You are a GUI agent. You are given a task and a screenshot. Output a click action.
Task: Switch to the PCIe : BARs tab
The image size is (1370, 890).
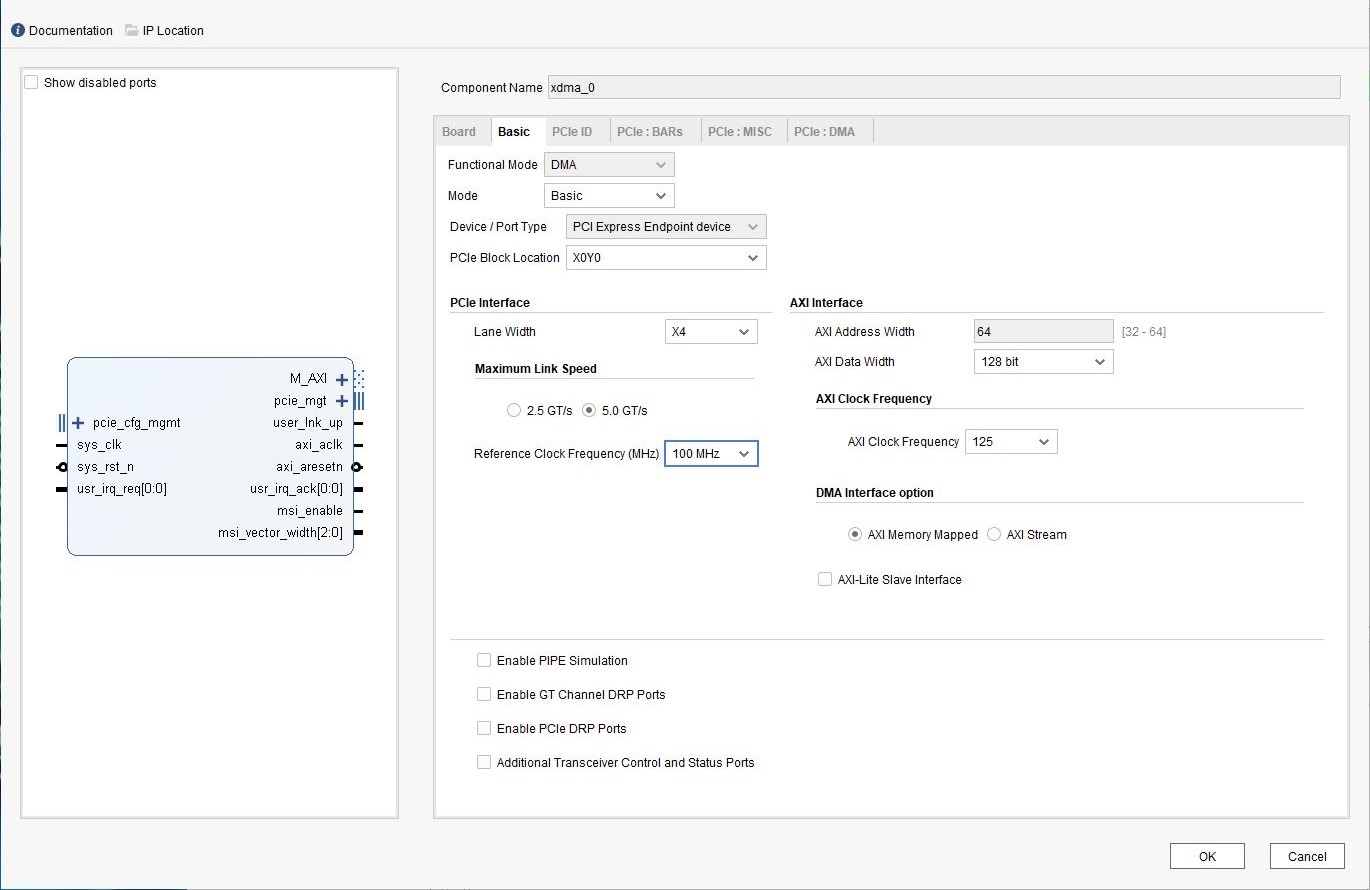click(x=650, y=132)
